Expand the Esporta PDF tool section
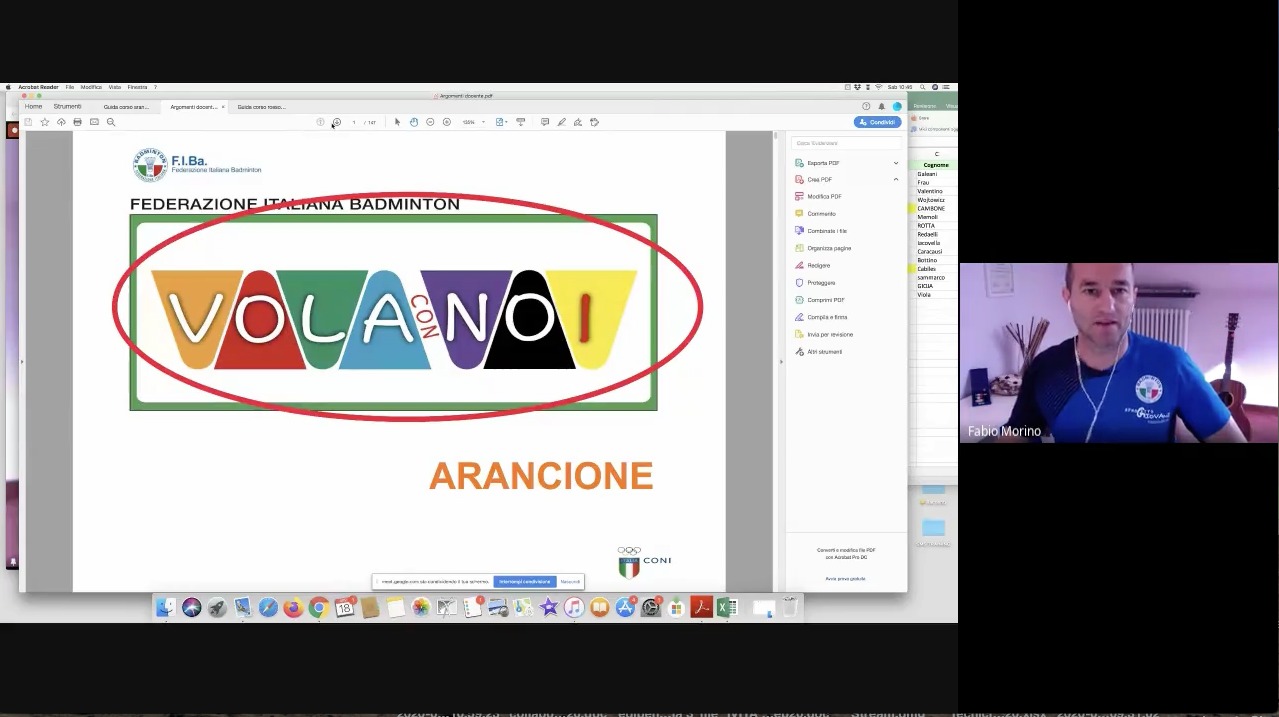 click(896, 163)
